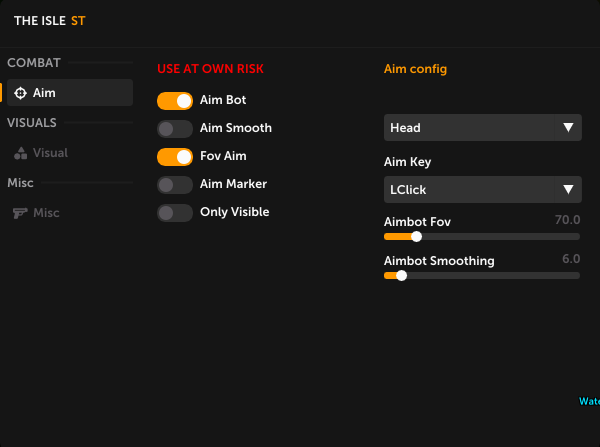The height and width of the screenshot is (447, 600).
Task: Click the shapes icon beside Visual
Action: [20, 153]
